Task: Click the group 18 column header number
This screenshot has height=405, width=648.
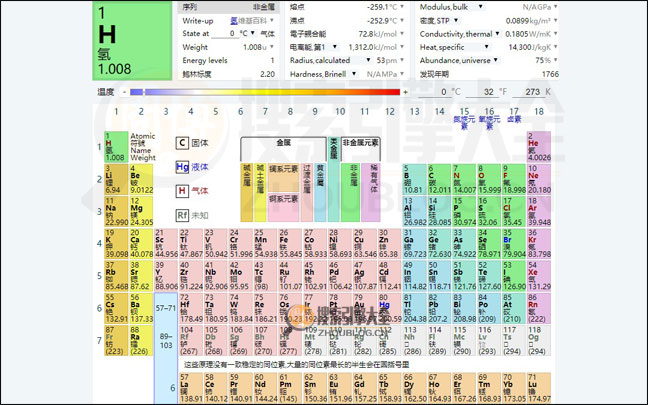Action: 539,112
